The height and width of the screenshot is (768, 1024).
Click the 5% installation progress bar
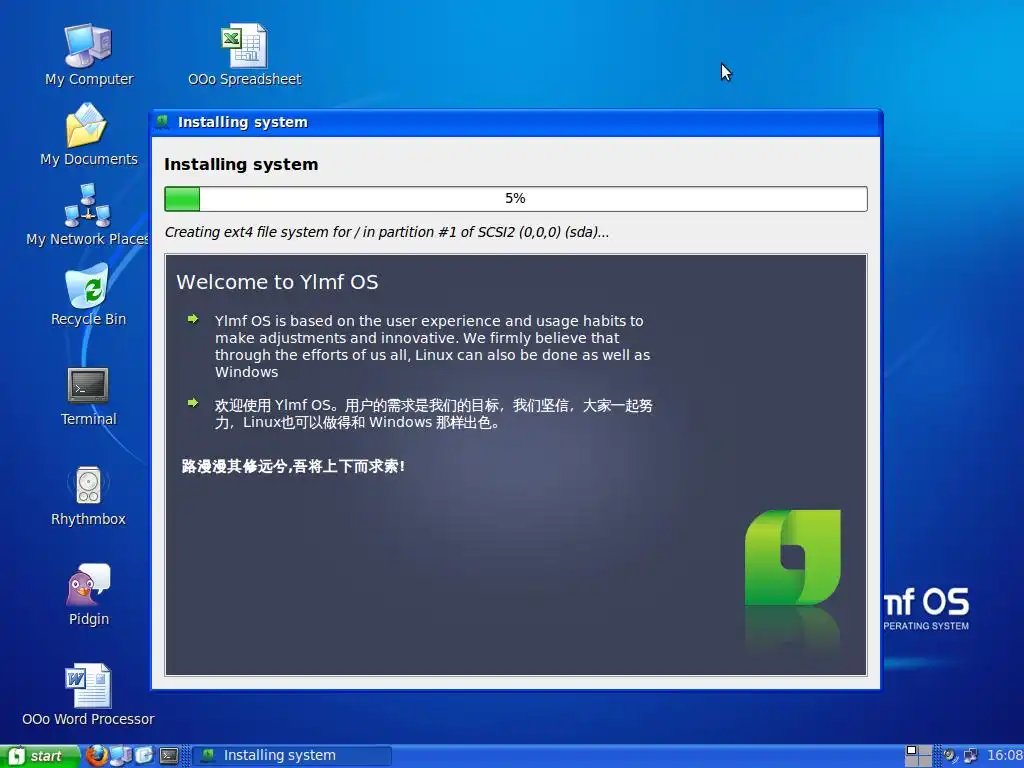pos(516,199)
